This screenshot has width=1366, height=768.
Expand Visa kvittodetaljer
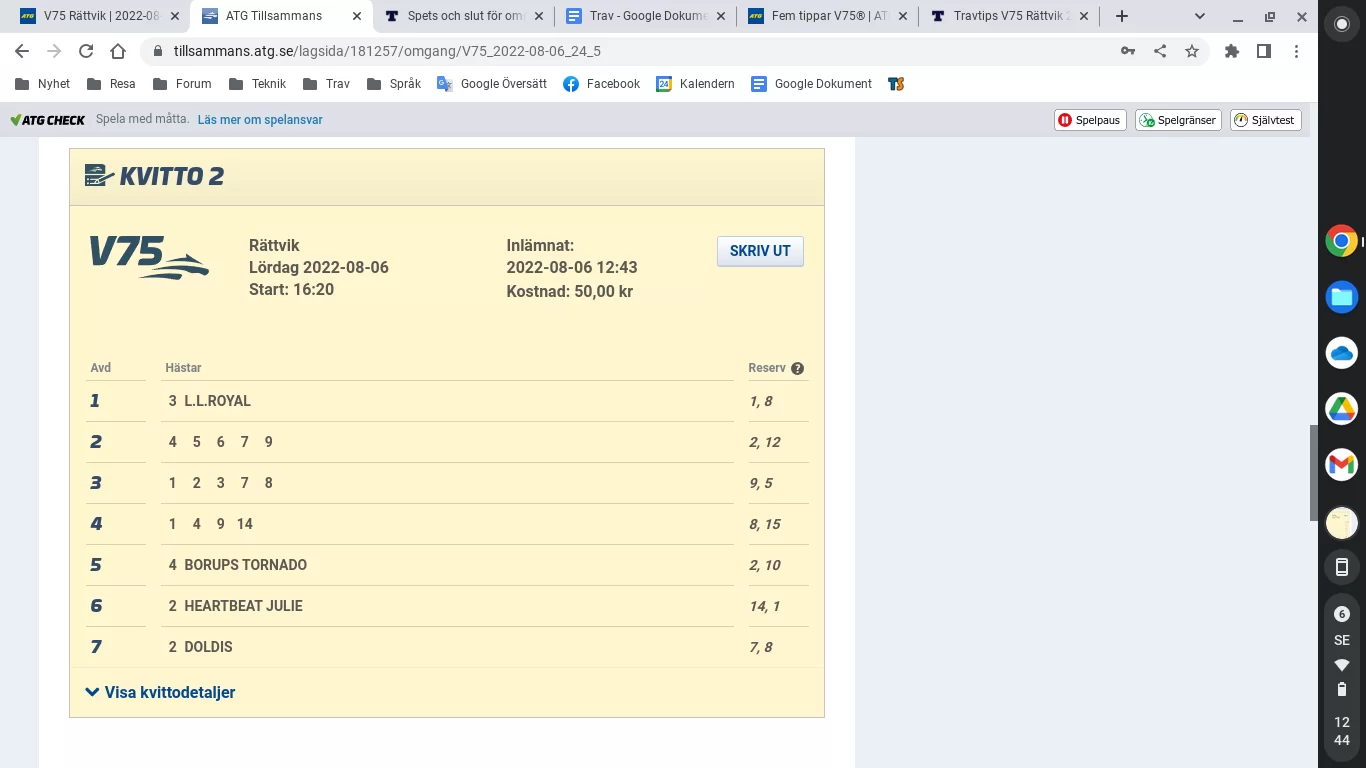point(159,692)
